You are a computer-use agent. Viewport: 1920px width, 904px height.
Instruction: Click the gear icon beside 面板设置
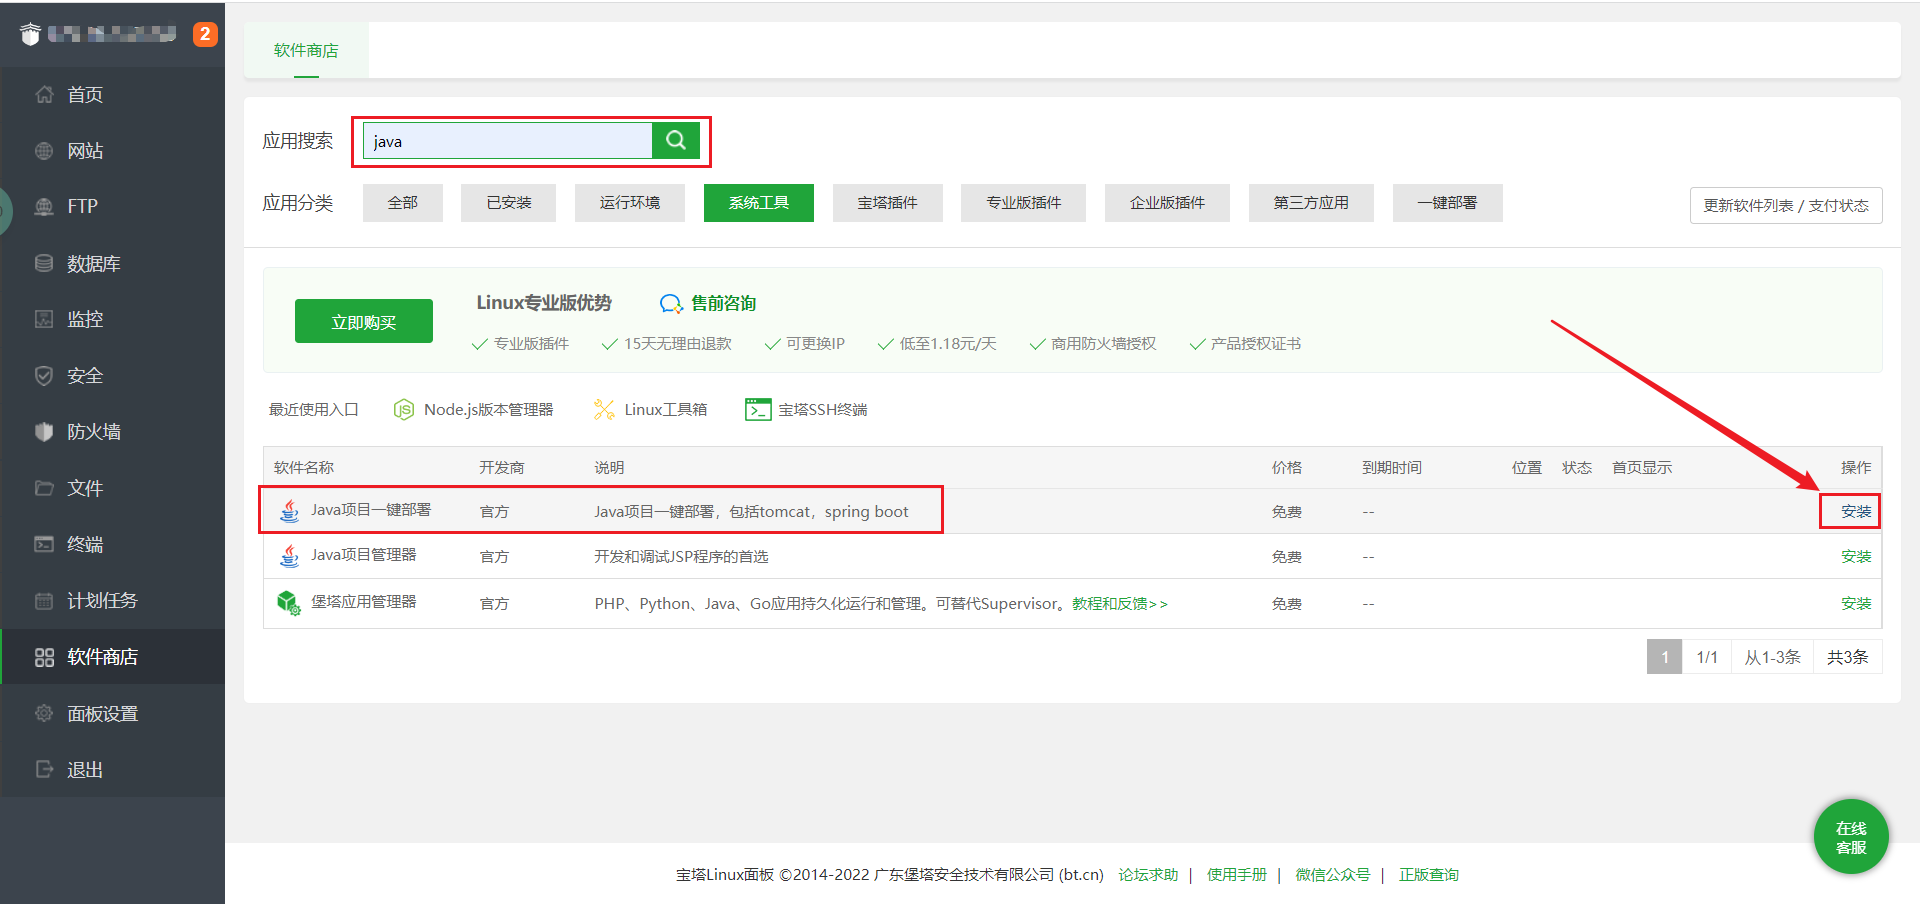pos(44,713)
